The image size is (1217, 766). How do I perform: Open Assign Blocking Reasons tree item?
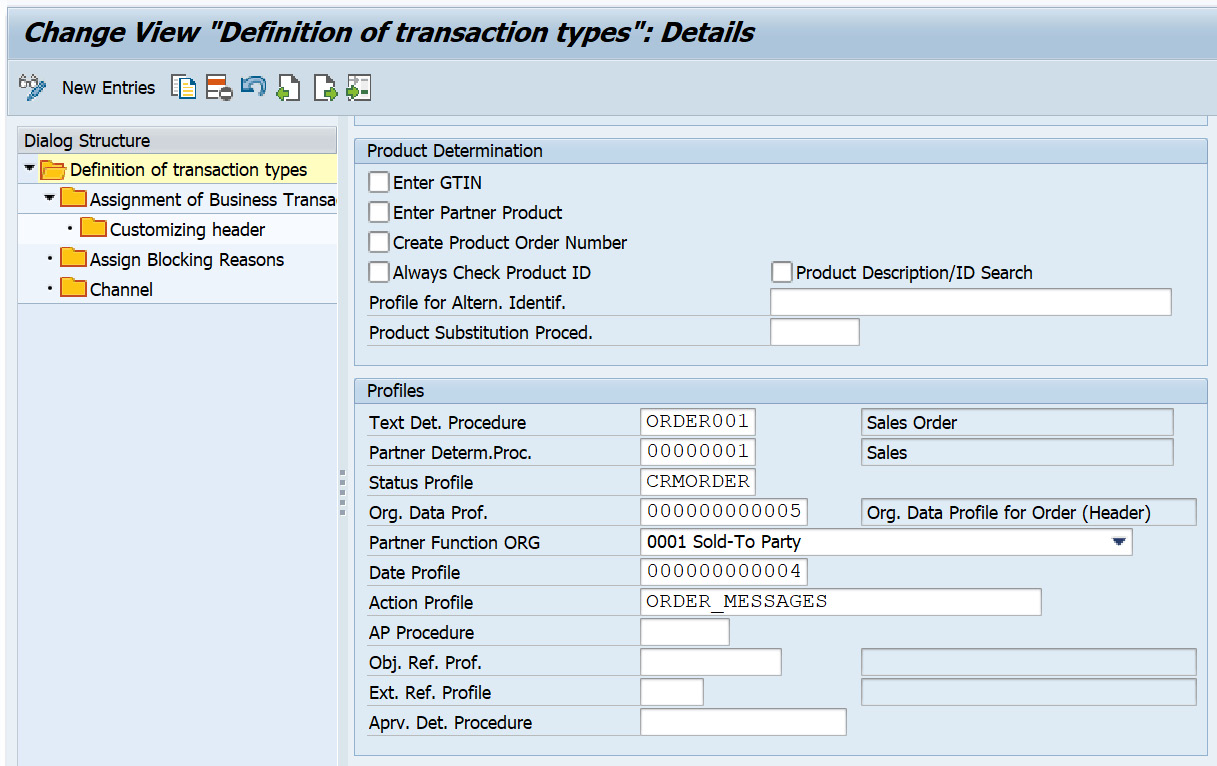[x=187, y=260]
